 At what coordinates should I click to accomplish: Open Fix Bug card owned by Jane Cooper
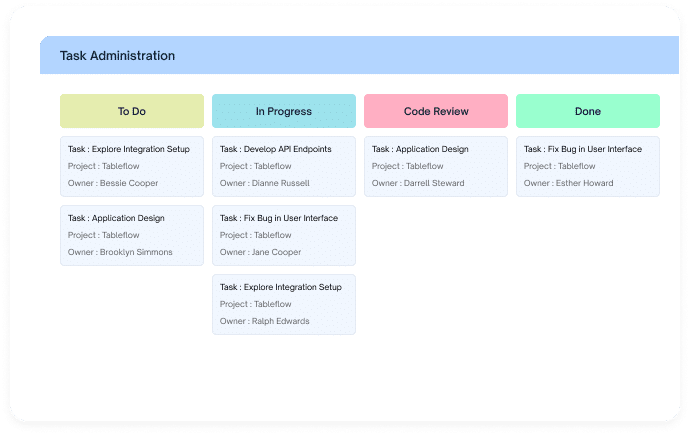click(284, 235)
